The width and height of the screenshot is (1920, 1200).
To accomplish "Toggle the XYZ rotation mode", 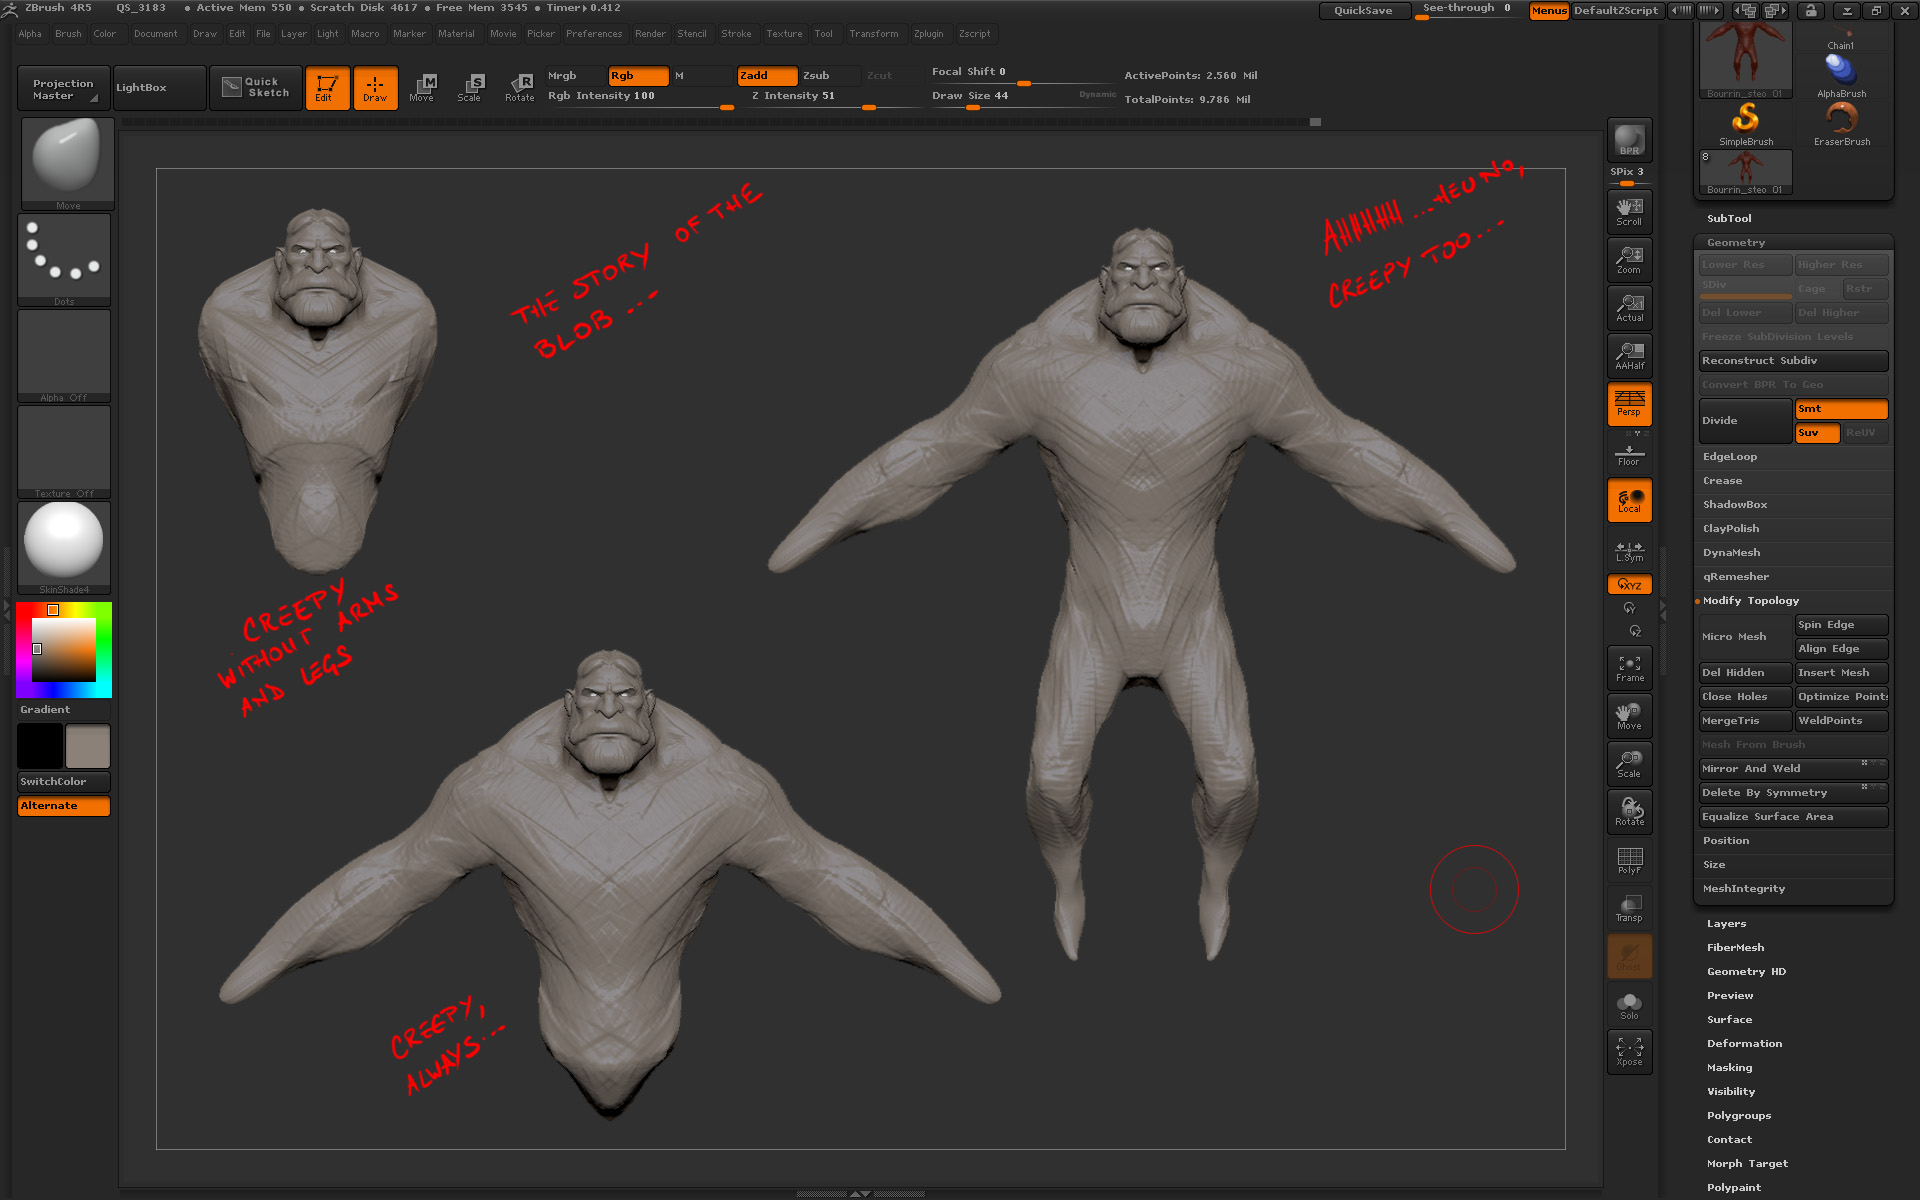I will 1629,584.
